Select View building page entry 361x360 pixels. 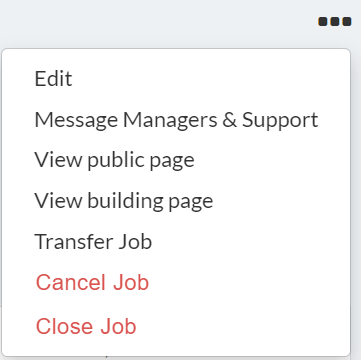(x=124, y=201)
